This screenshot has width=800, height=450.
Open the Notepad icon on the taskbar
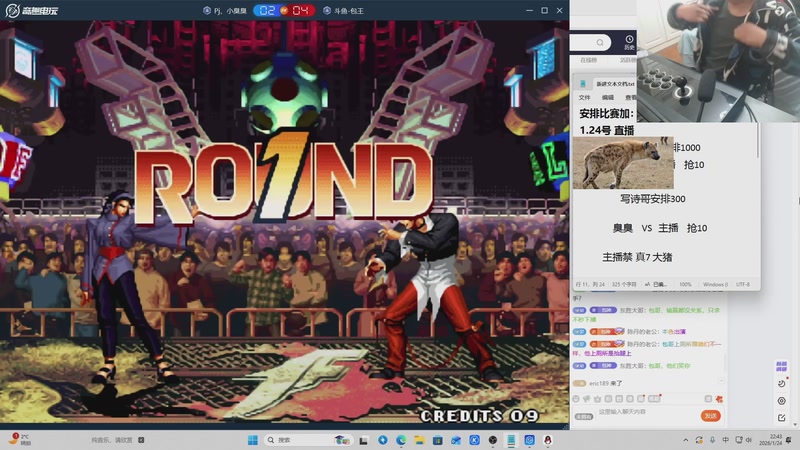tap(511, 440)
